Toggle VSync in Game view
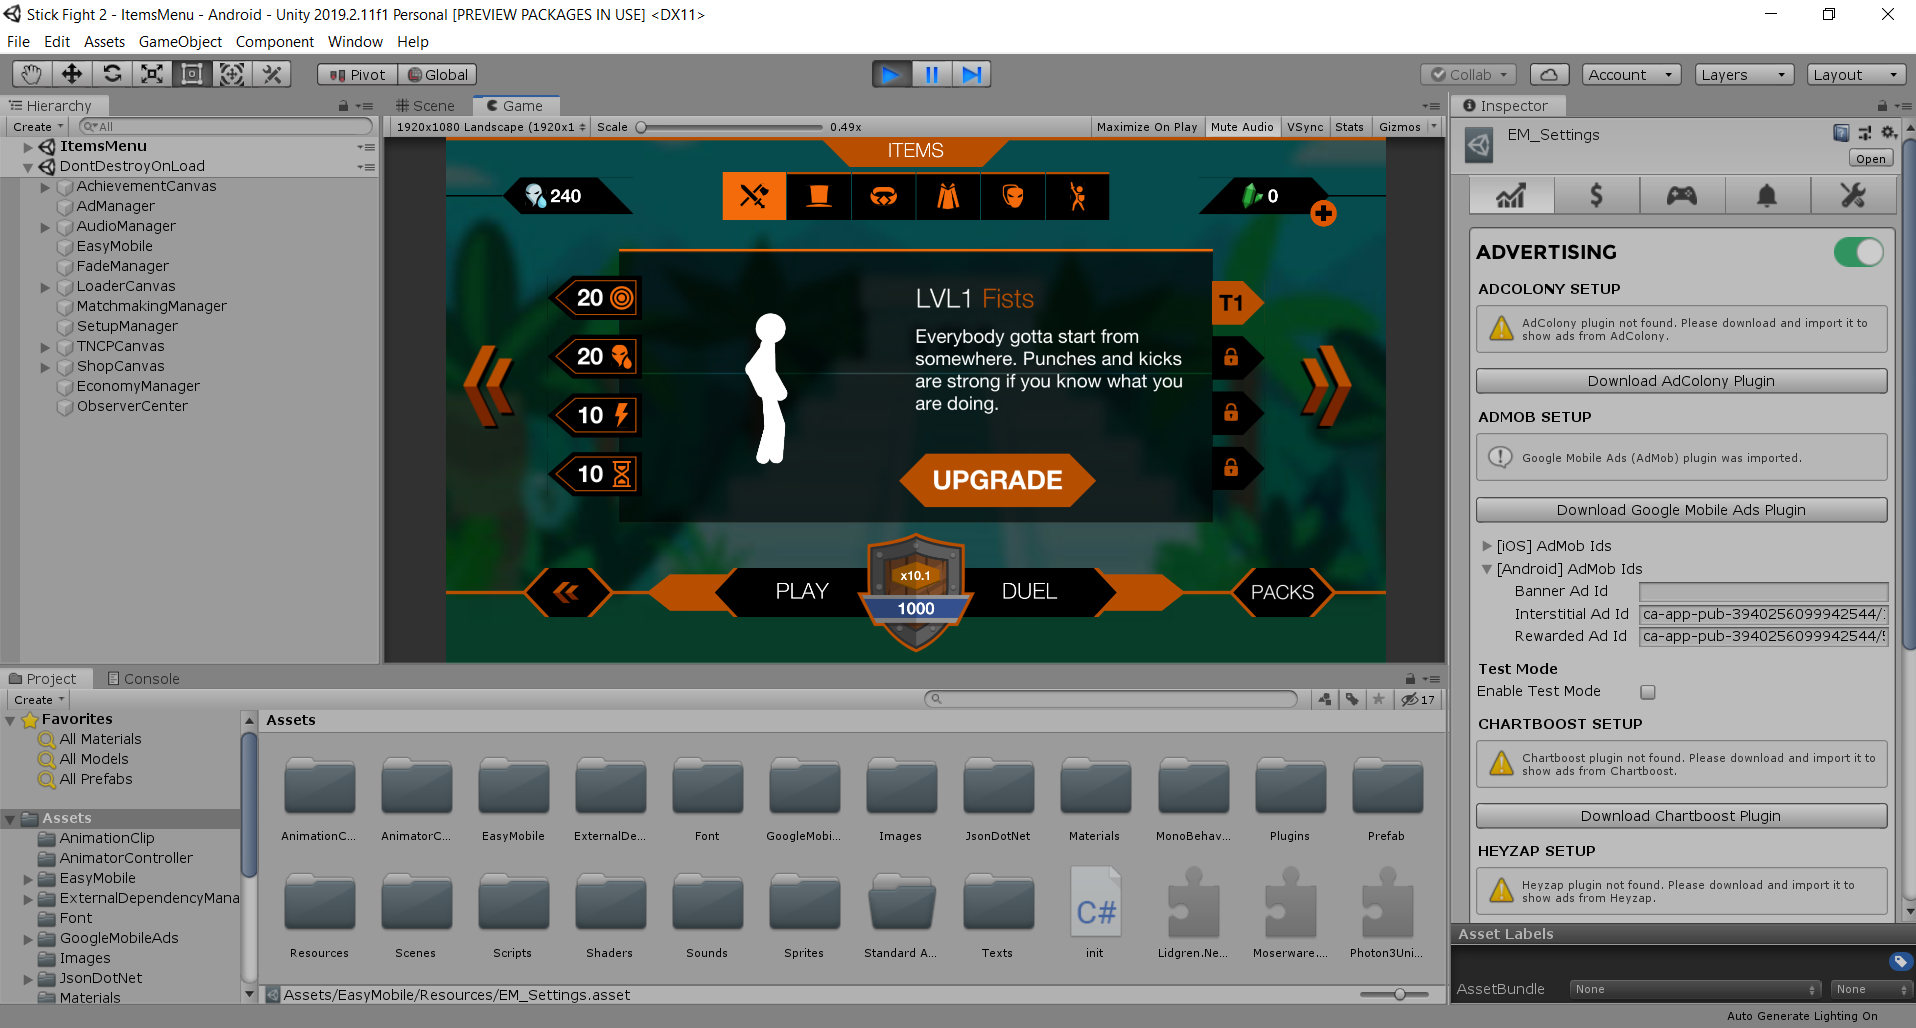This screenshot has height=1028, width=1916. [x=1305, y=127]
